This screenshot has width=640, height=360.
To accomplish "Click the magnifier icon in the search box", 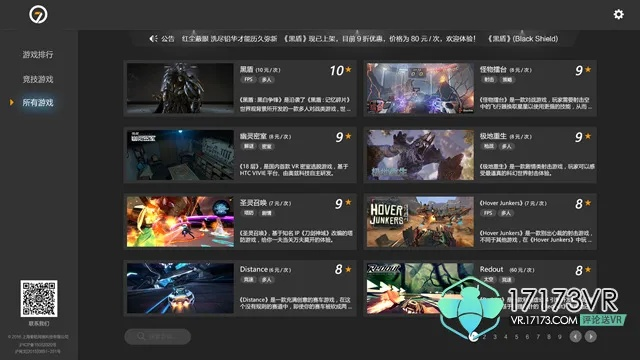I will [x=141, y=336].
